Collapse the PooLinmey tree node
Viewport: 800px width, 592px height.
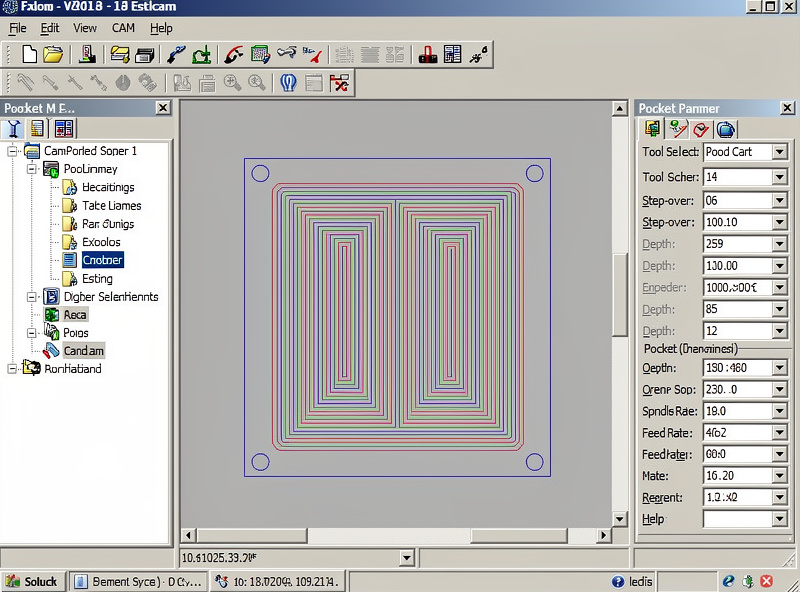coord(32,169)
